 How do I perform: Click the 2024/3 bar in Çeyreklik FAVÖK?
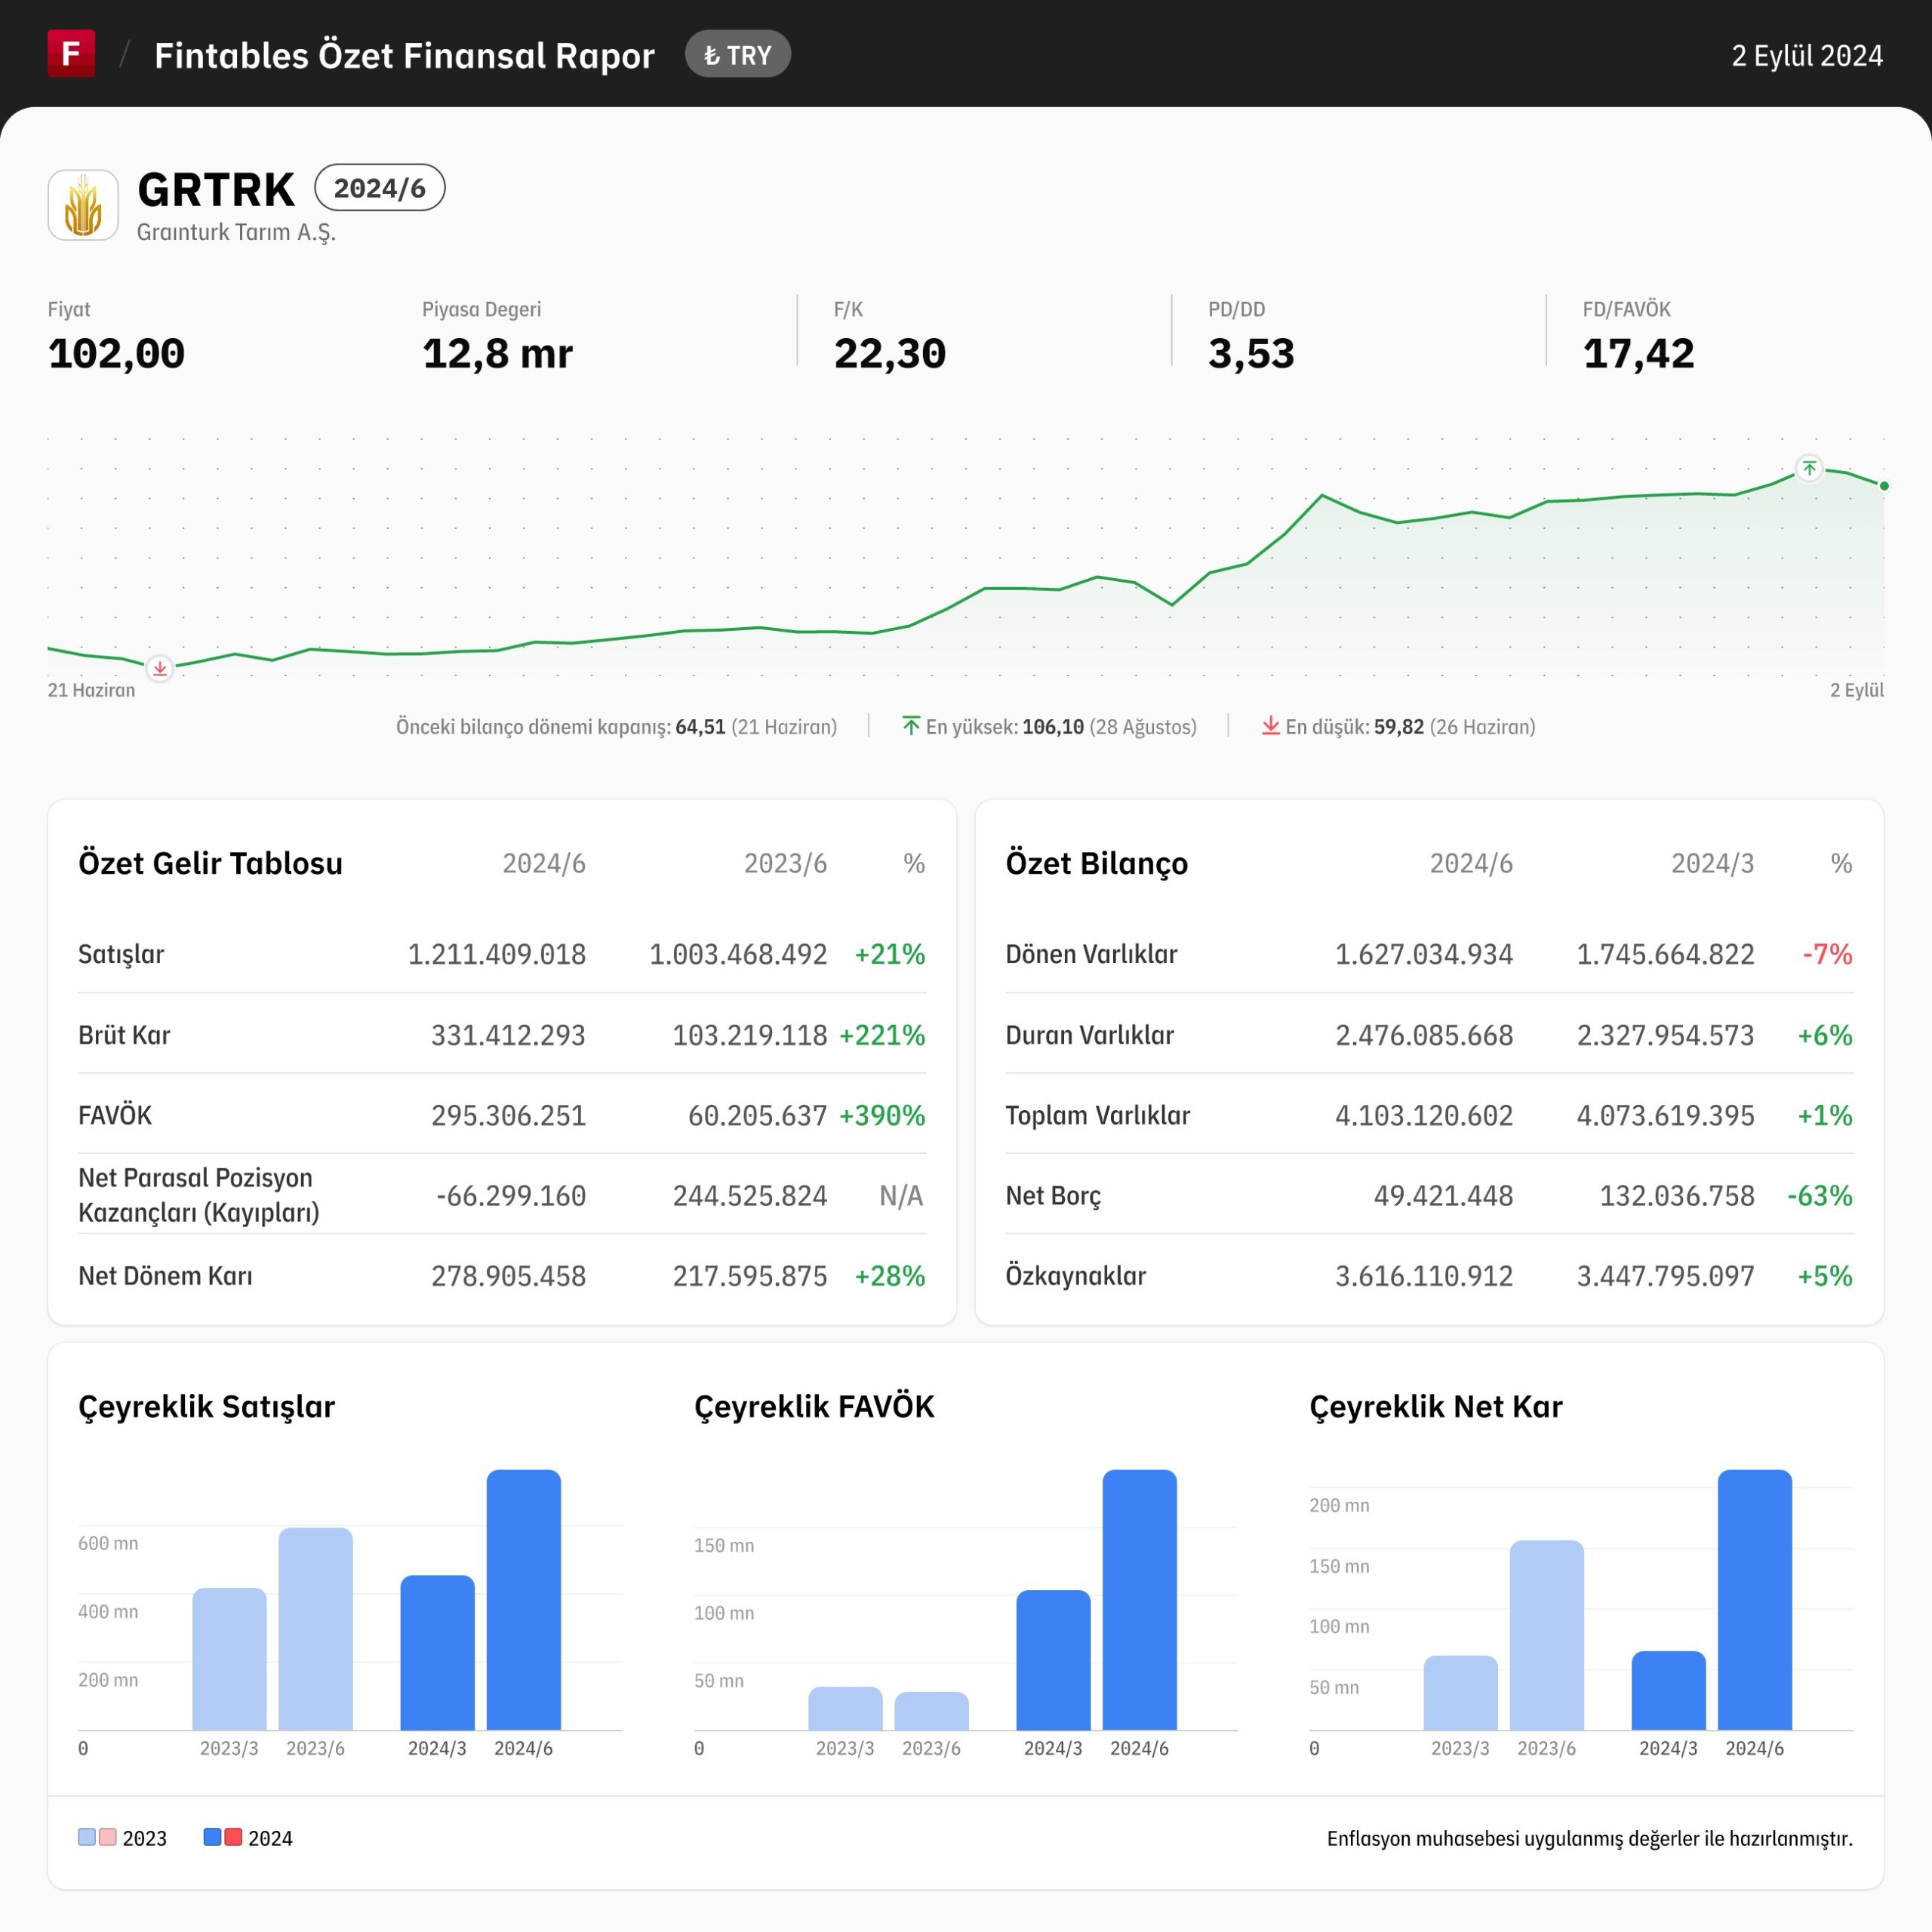coord(1053,1660)
